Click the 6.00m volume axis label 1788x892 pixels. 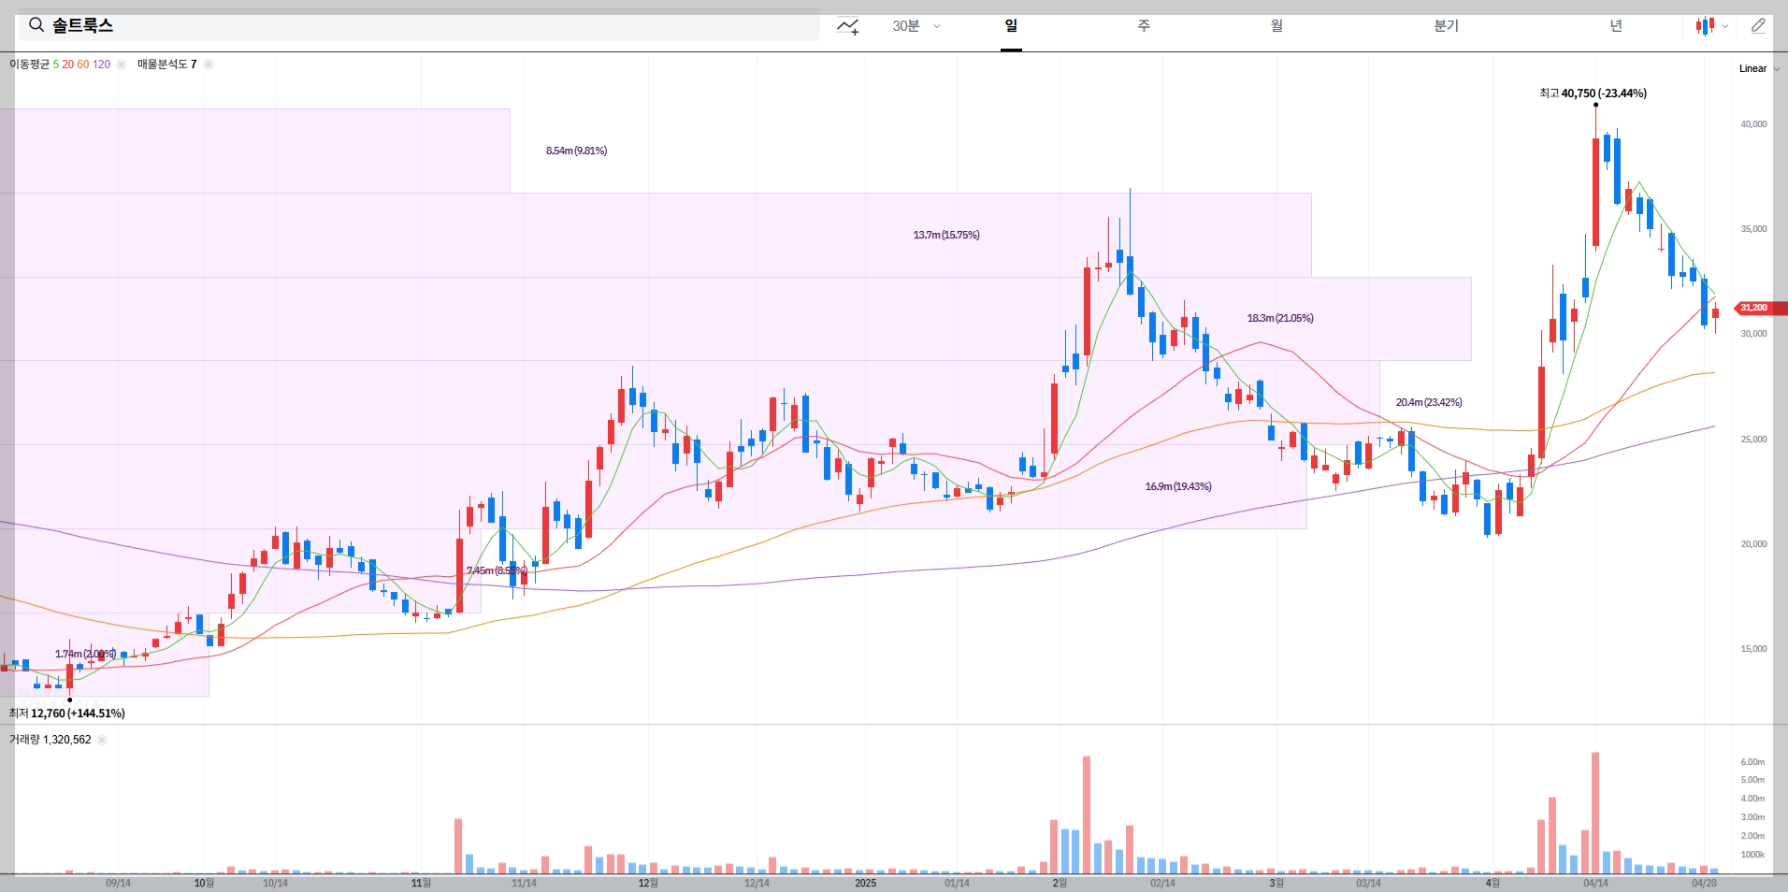point(1752,762)
